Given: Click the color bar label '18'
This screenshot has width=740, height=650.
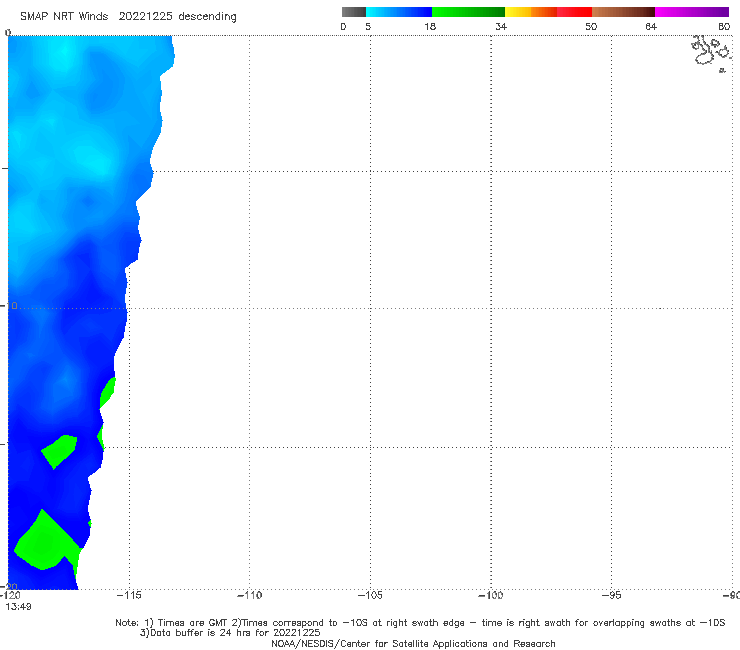Looking at the screenshot, I should [x=430, y=27].
